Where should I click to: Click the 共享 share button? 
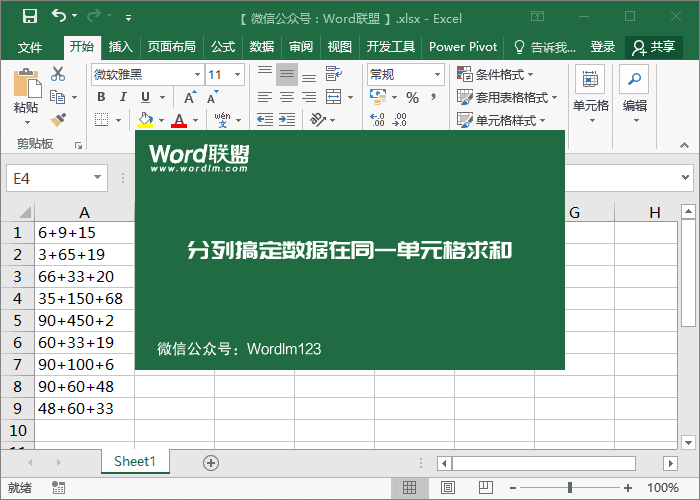[654, 47]
